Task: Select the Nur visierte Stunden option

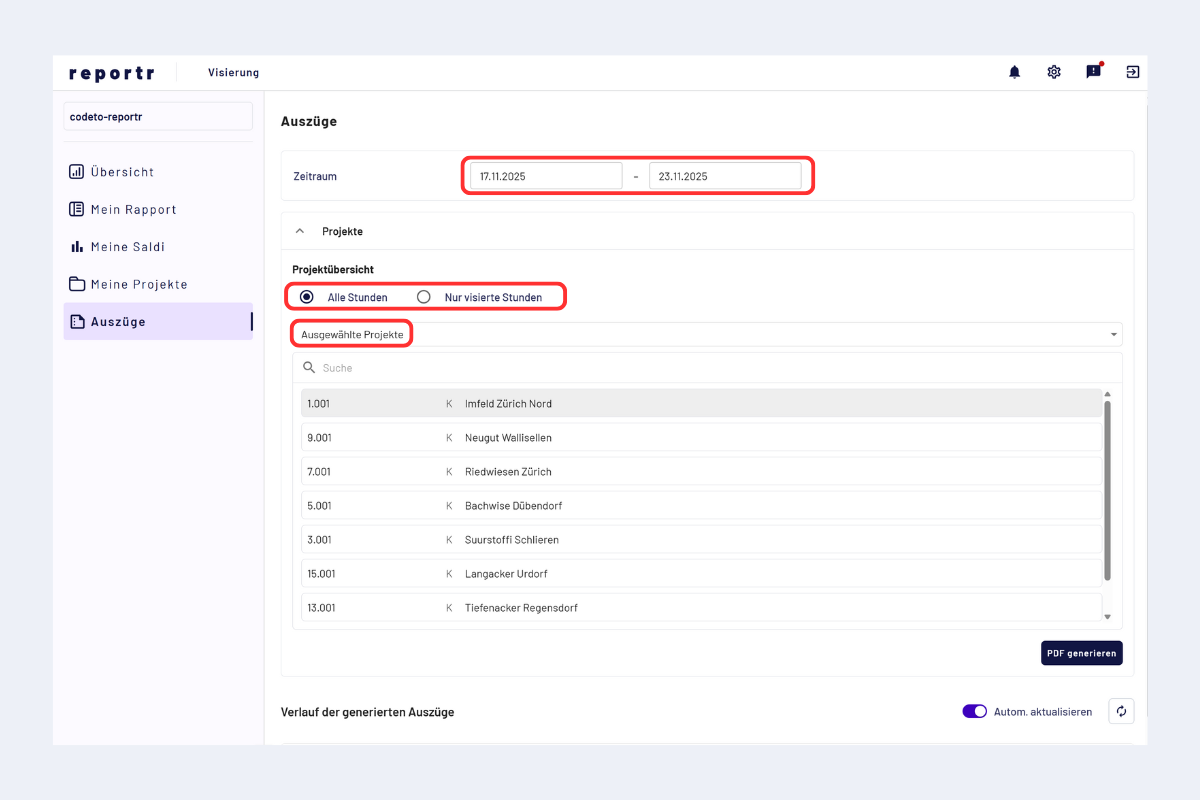Action: (x=424, y=297)
